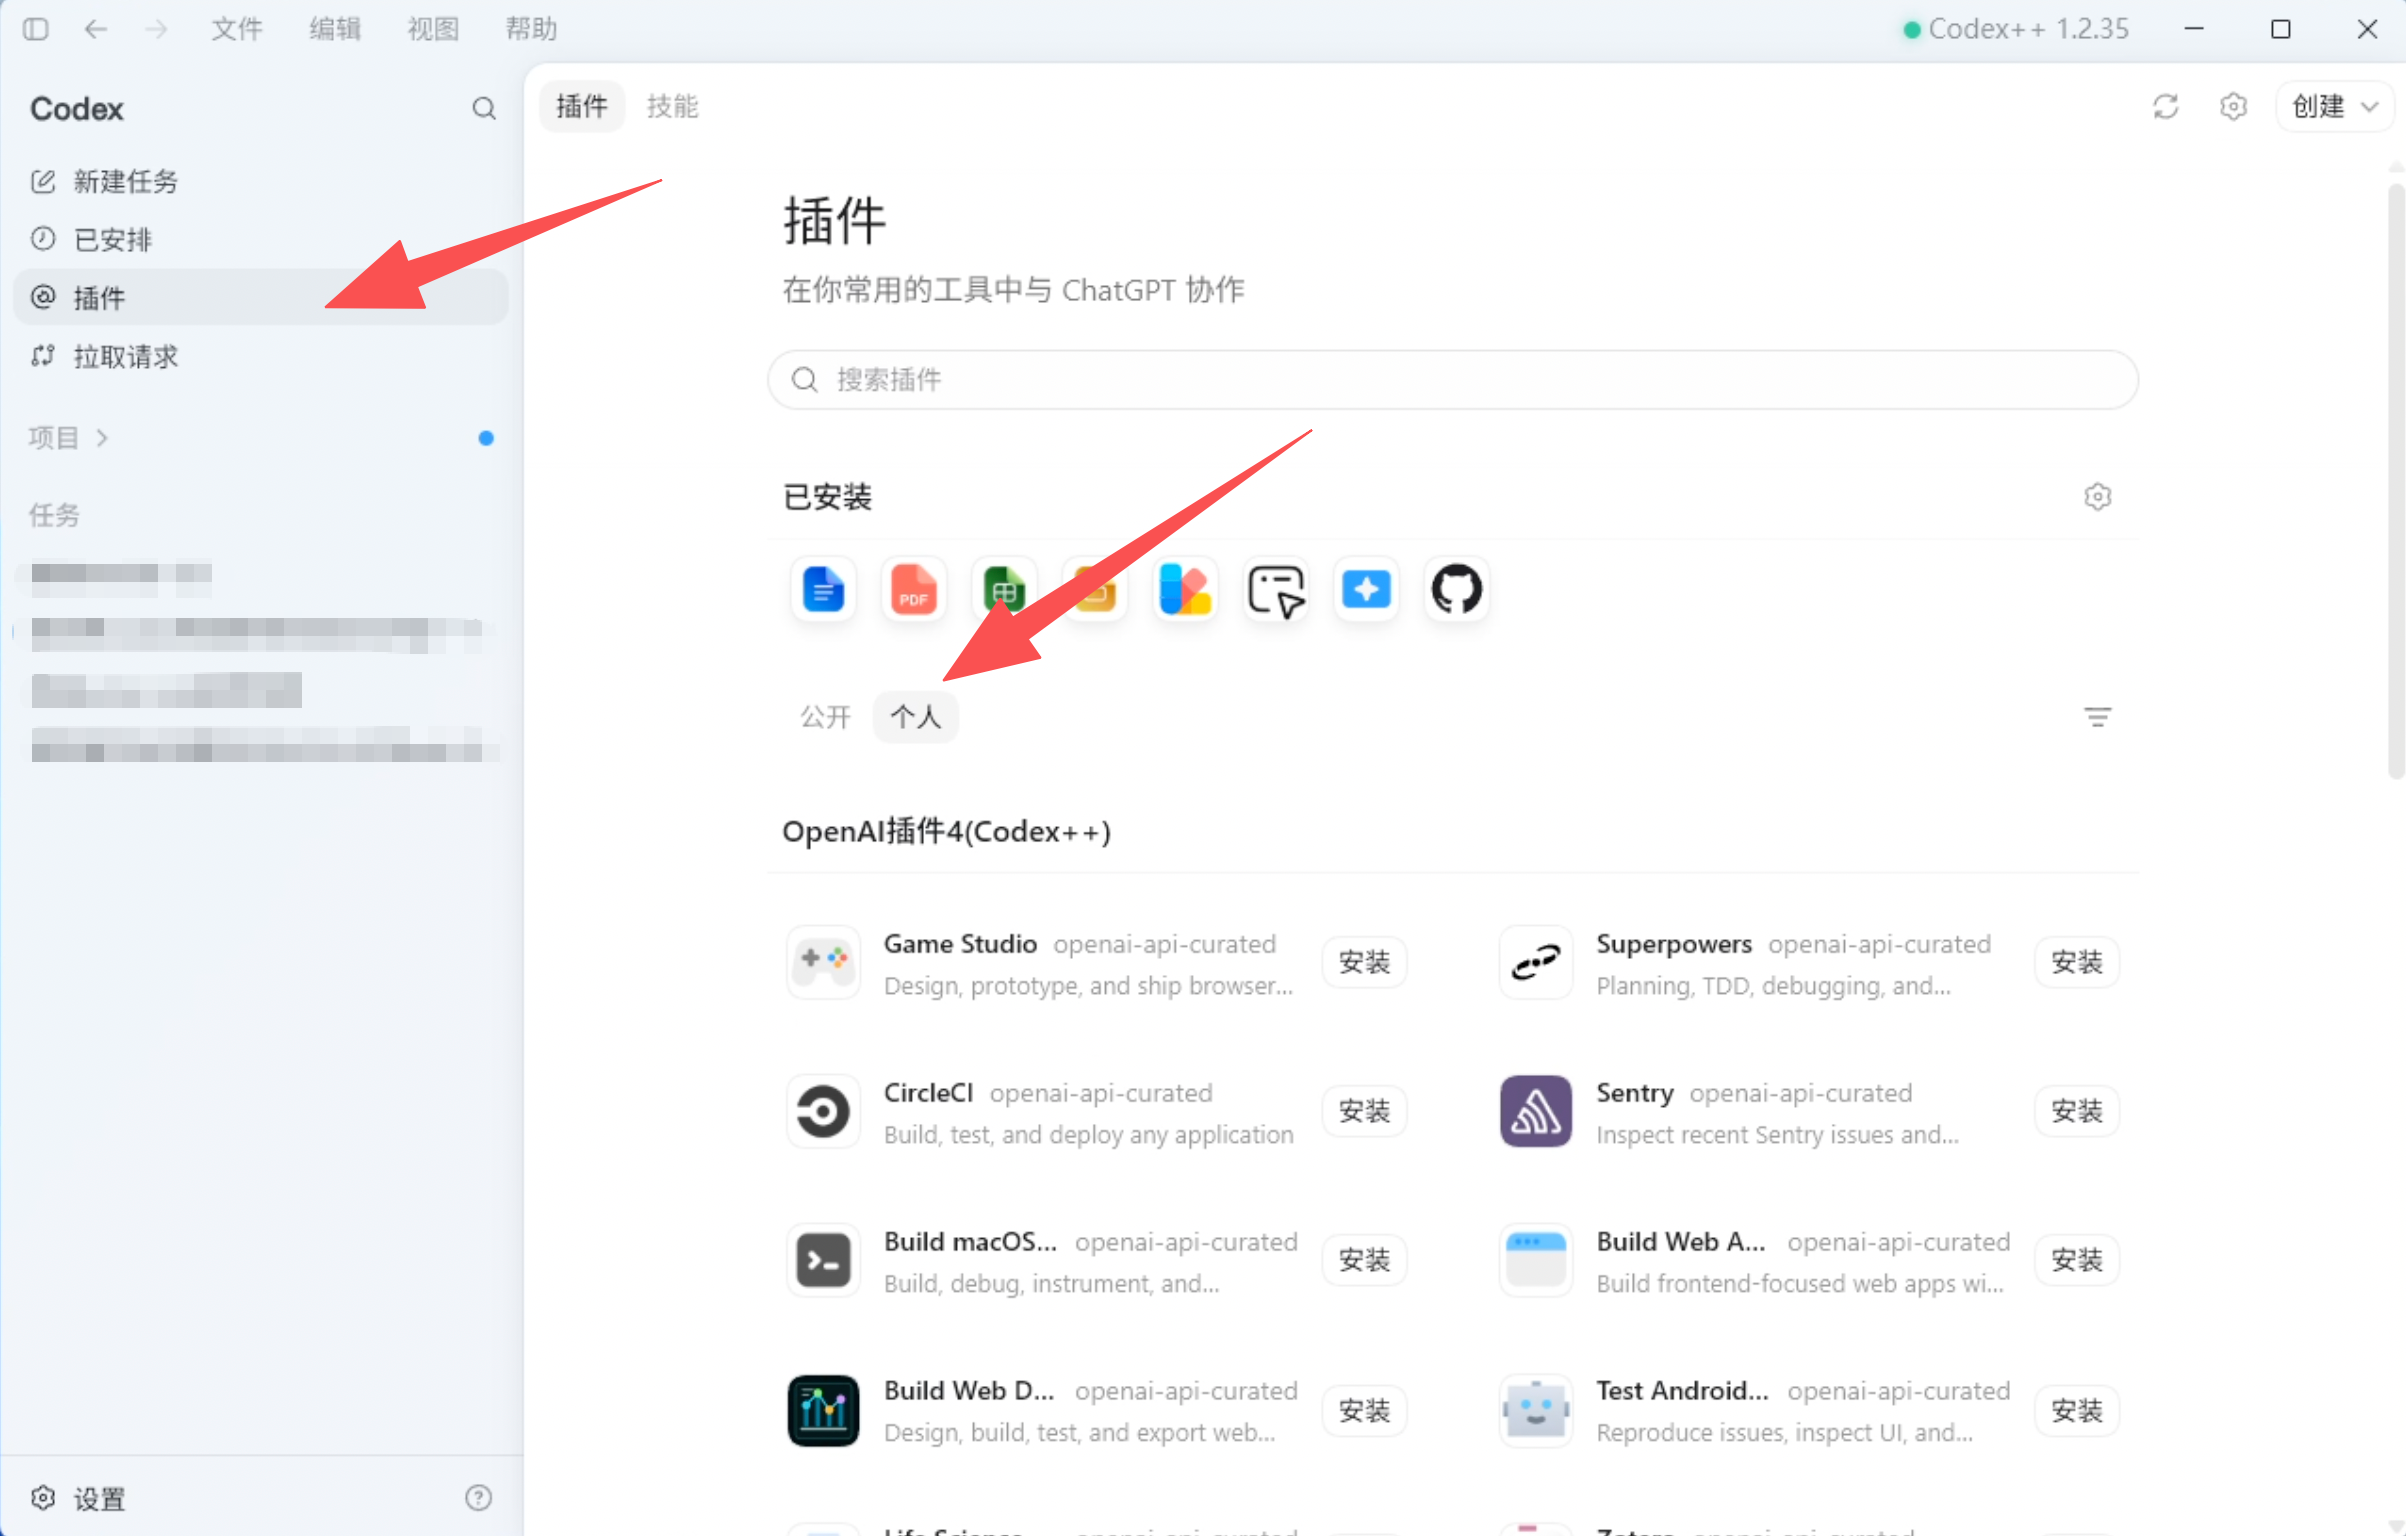Viewport: 2406px width, 1536px height.
Task: Install the CircleCI plugin
Action: 1365,1111
